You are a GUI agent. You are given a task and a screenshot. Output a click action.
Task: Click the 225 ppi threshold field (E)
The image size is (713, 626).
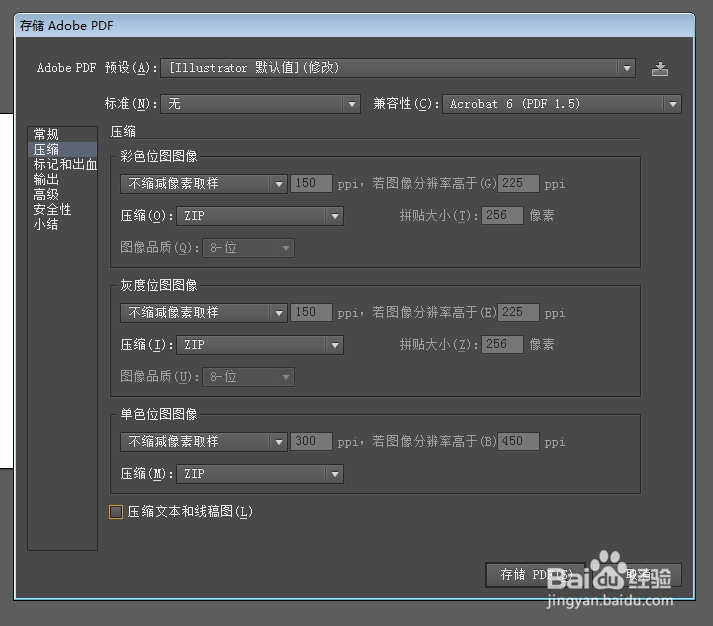pos(518,312)
